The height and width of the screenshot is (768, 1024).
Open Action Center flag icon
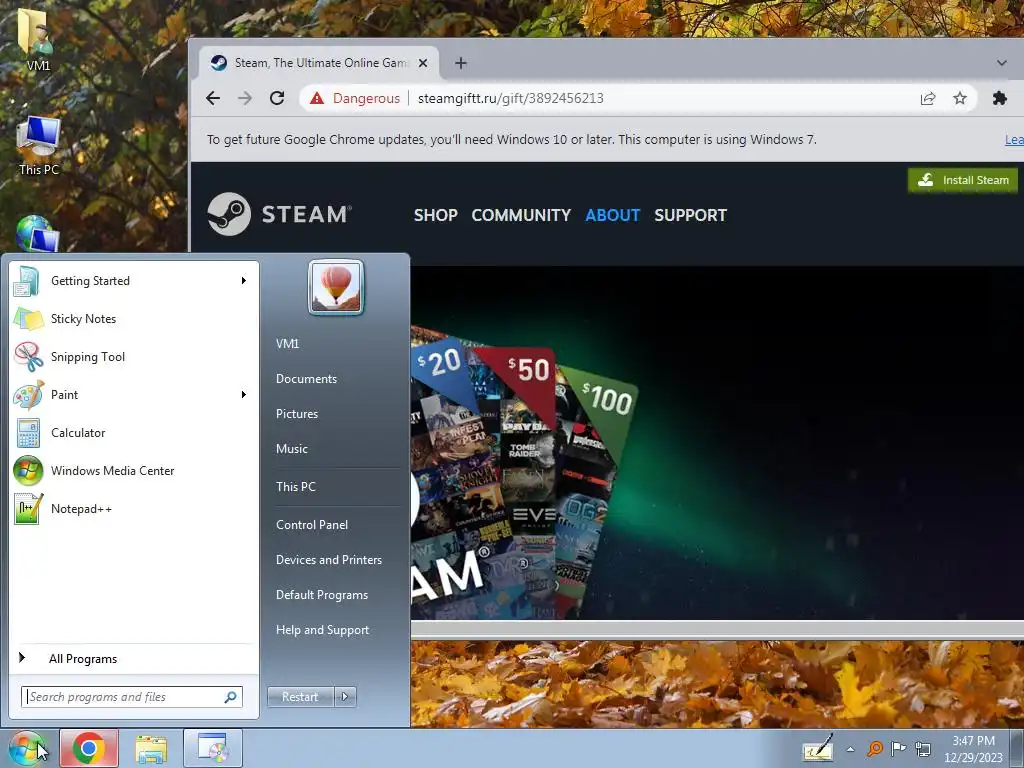coord(898,748)
